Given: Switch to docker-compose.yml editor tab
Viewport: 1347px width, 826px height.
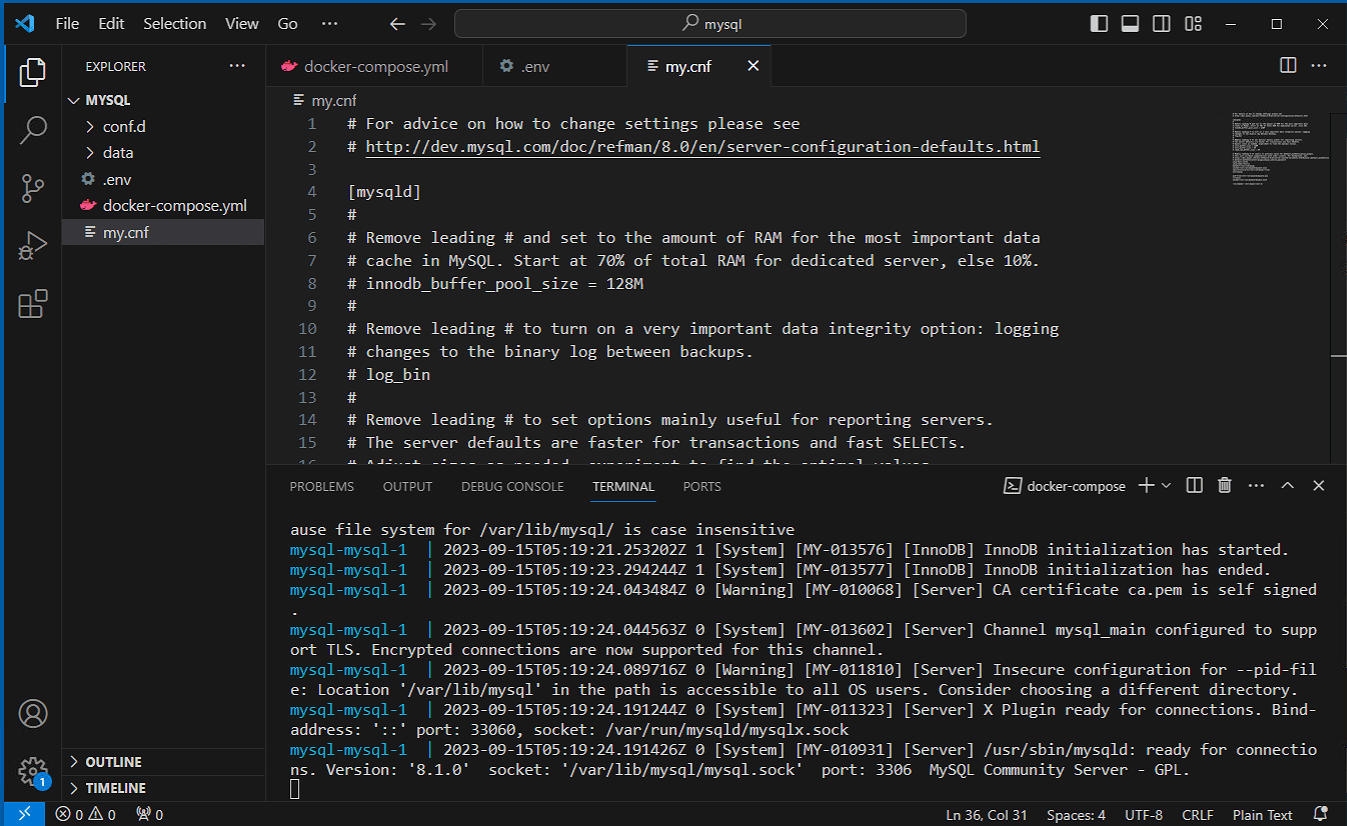Looking at the screenshot, I should click(375, 67).
